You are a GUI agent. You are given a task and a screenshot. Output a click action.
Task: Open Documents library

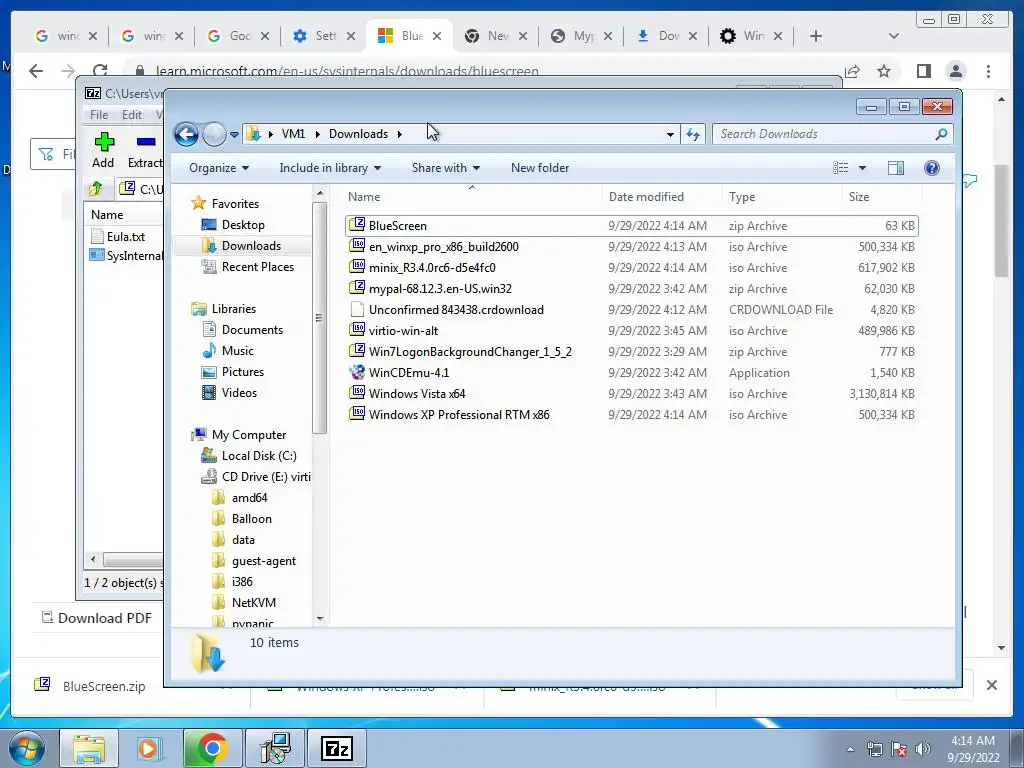[x=252, y=330]
